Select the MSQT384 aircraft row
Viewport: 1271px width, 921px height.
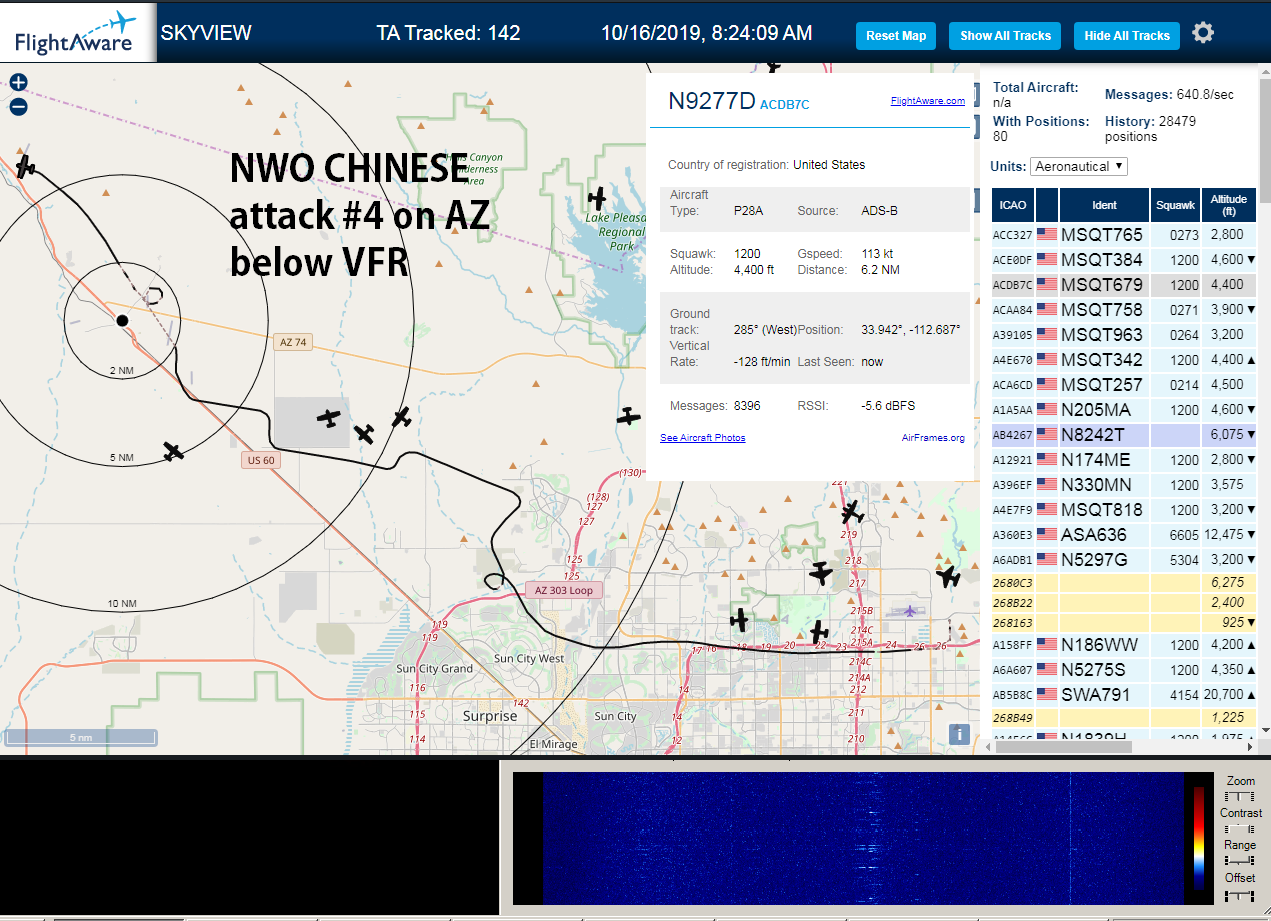(1124, 260)
